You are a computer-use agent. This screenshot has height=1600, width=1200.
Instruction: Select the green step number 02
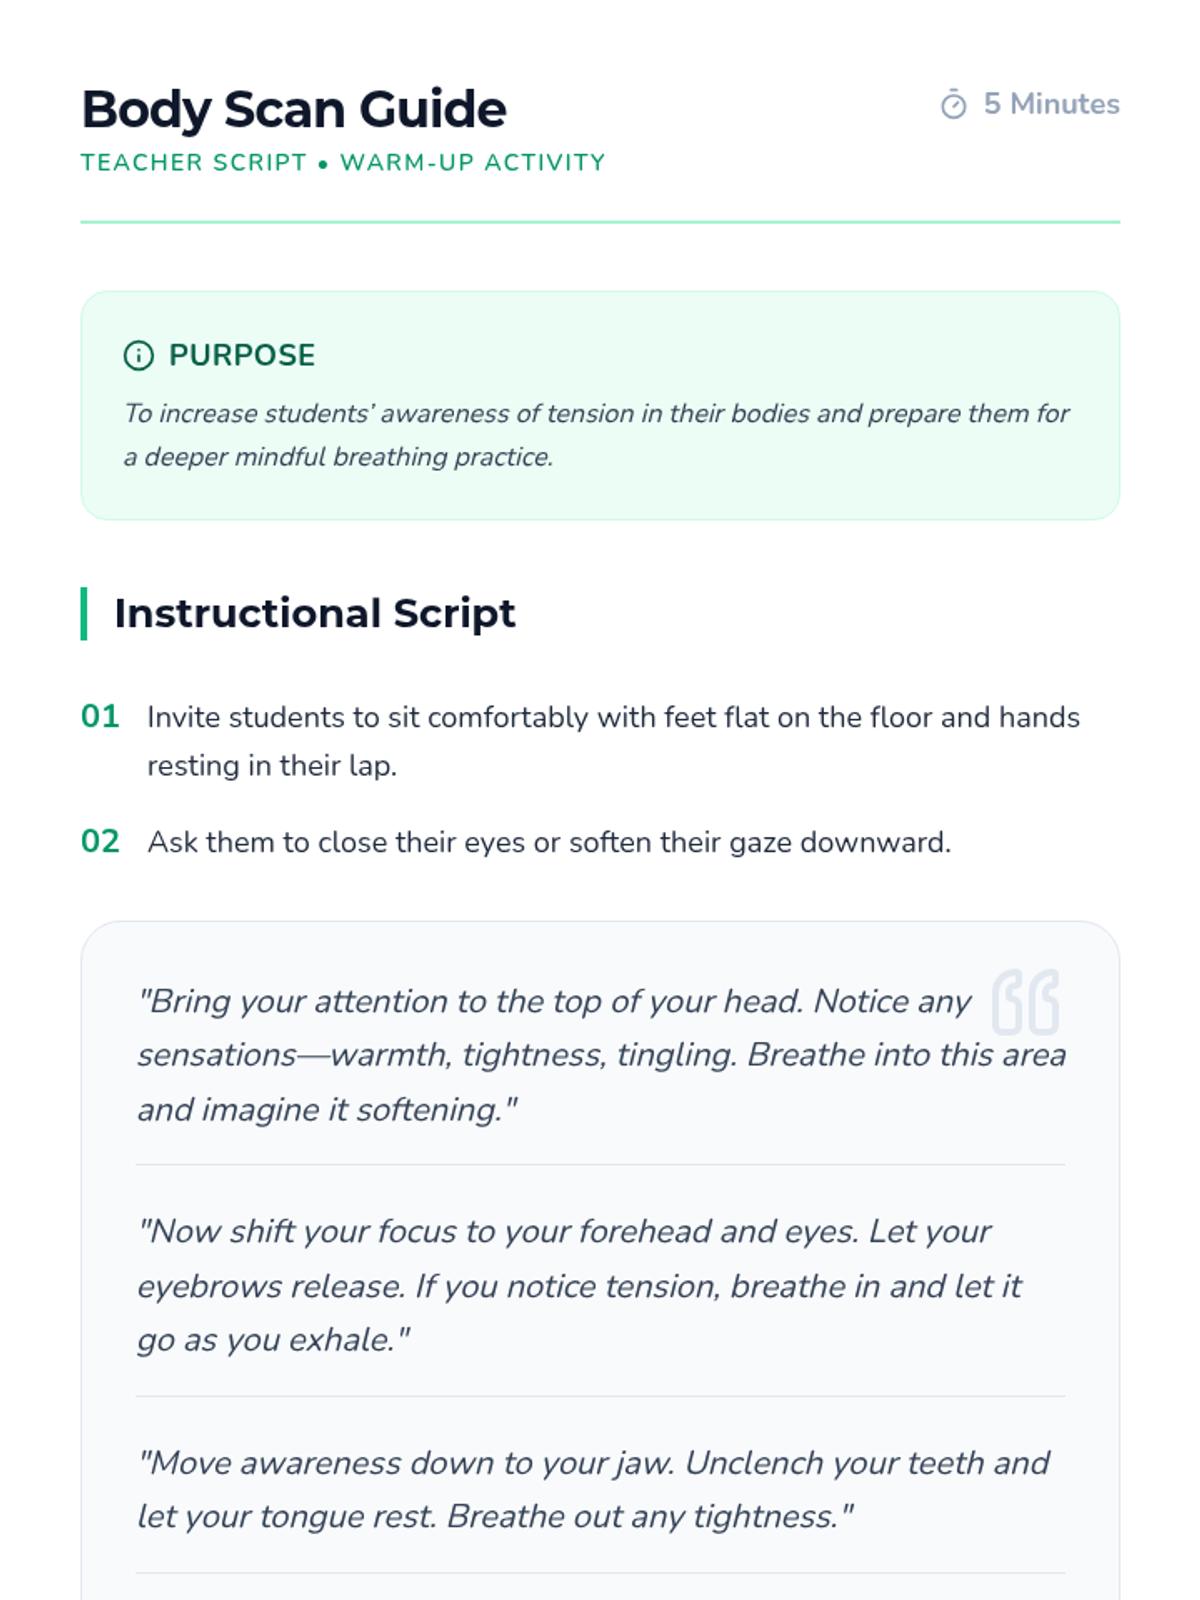pyautogui.click(x=100, y=841)
